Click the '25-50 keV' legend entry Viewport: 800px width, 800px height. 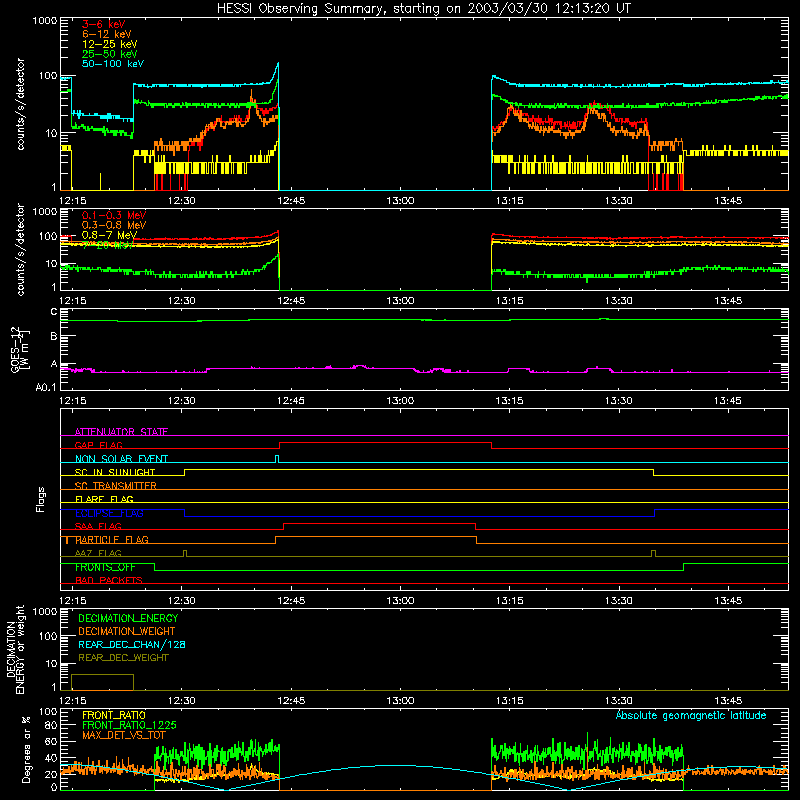(x=109, y=54)
